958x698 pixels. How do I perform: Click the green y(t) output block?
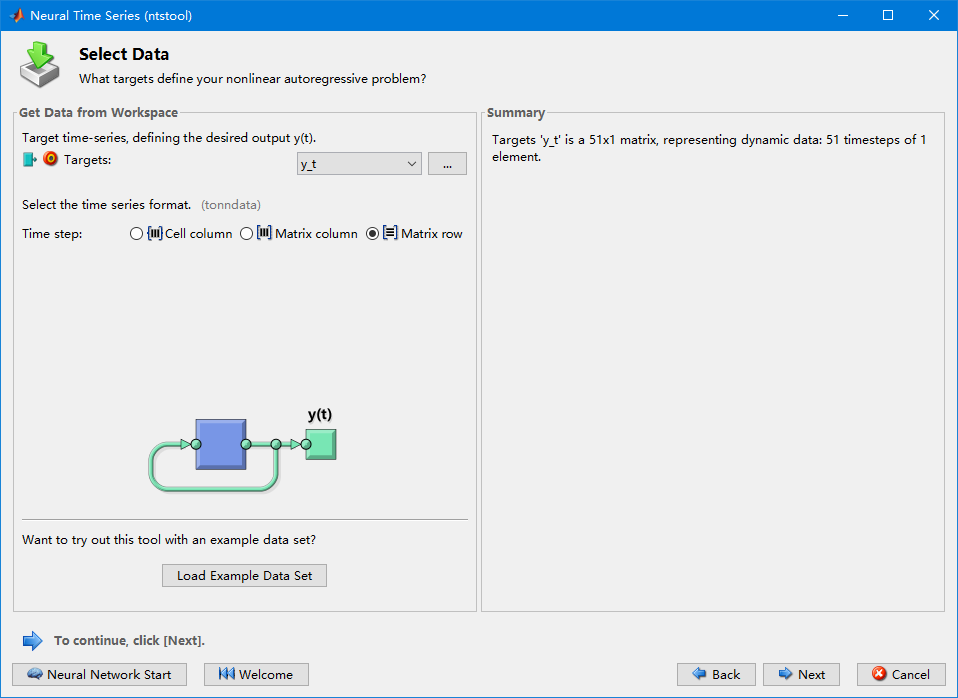320,444
